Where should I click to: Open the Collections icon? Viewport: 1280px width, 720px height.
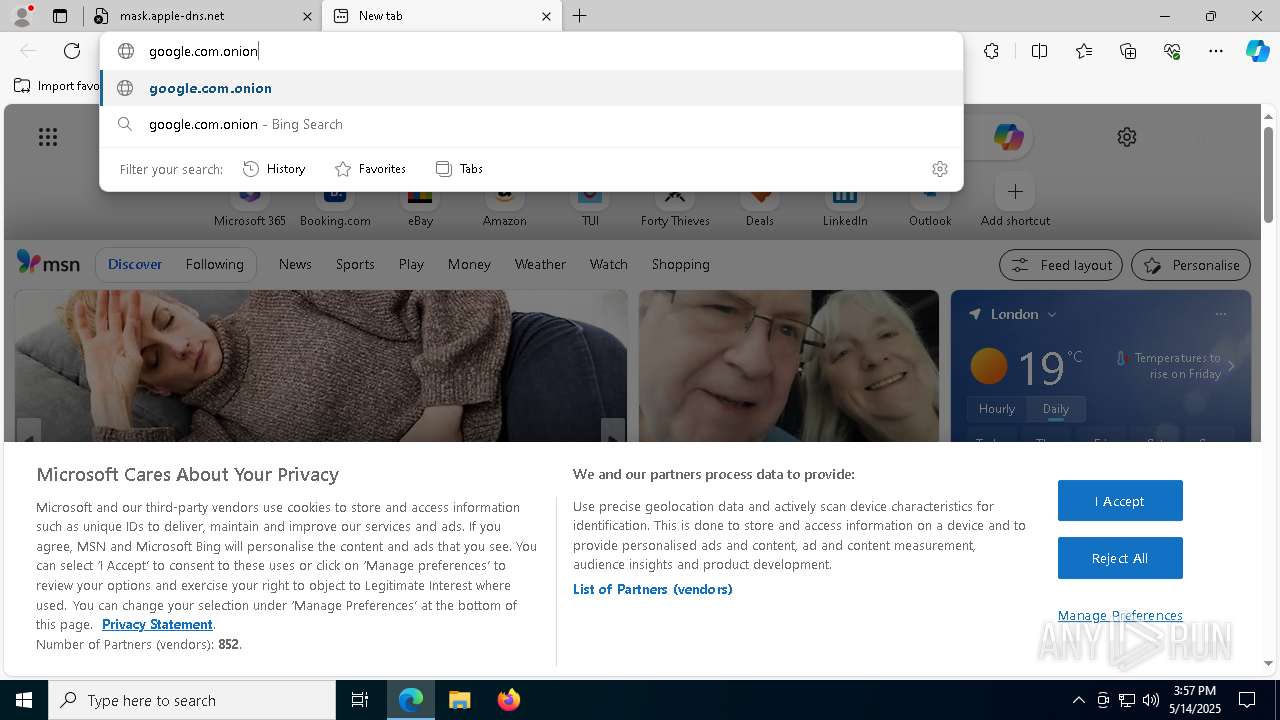click(x=1128, y=51)
